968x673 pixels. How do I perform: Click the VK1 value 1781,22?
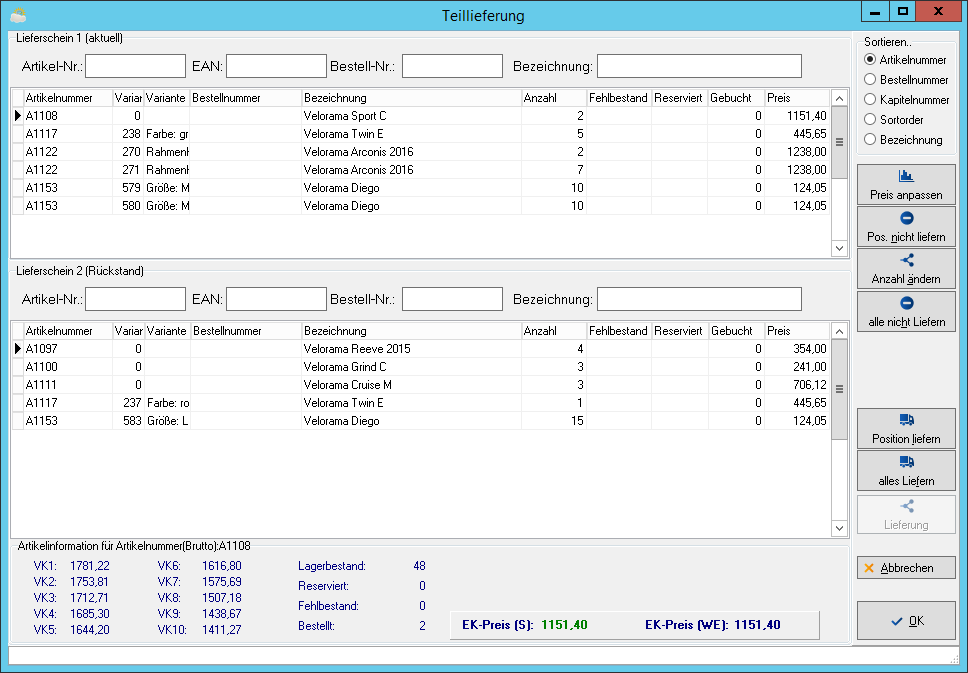click(90, 566)
